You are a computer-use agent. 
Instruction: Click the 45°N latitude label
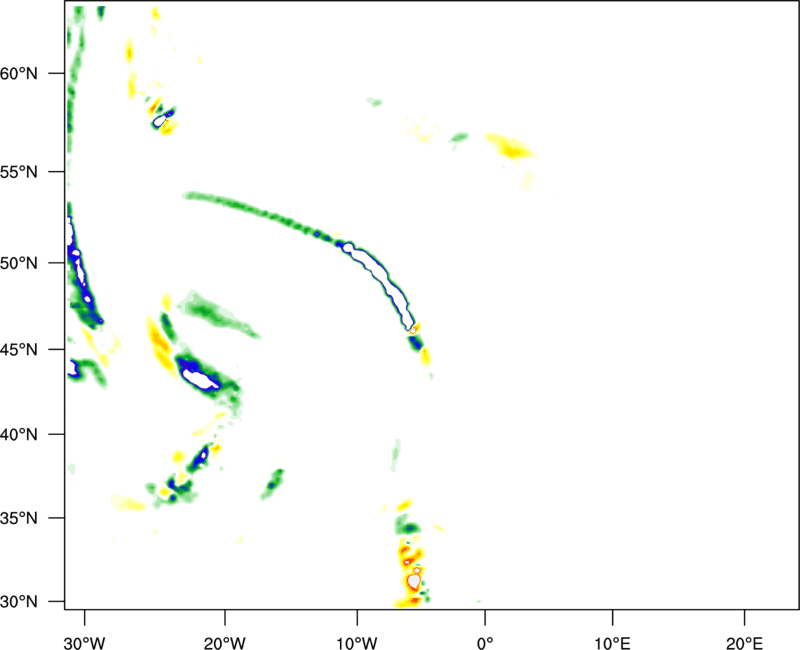click(x=19, y=349)
